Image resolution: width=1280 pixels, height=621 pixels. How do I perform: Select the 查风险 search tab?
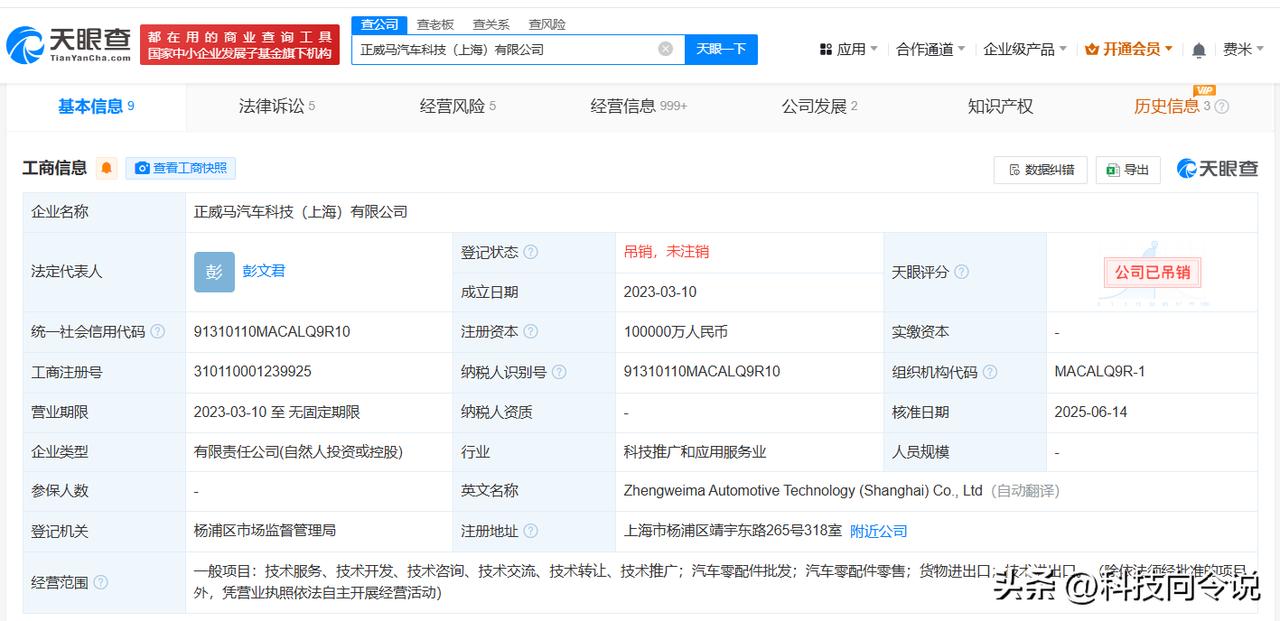547,24
